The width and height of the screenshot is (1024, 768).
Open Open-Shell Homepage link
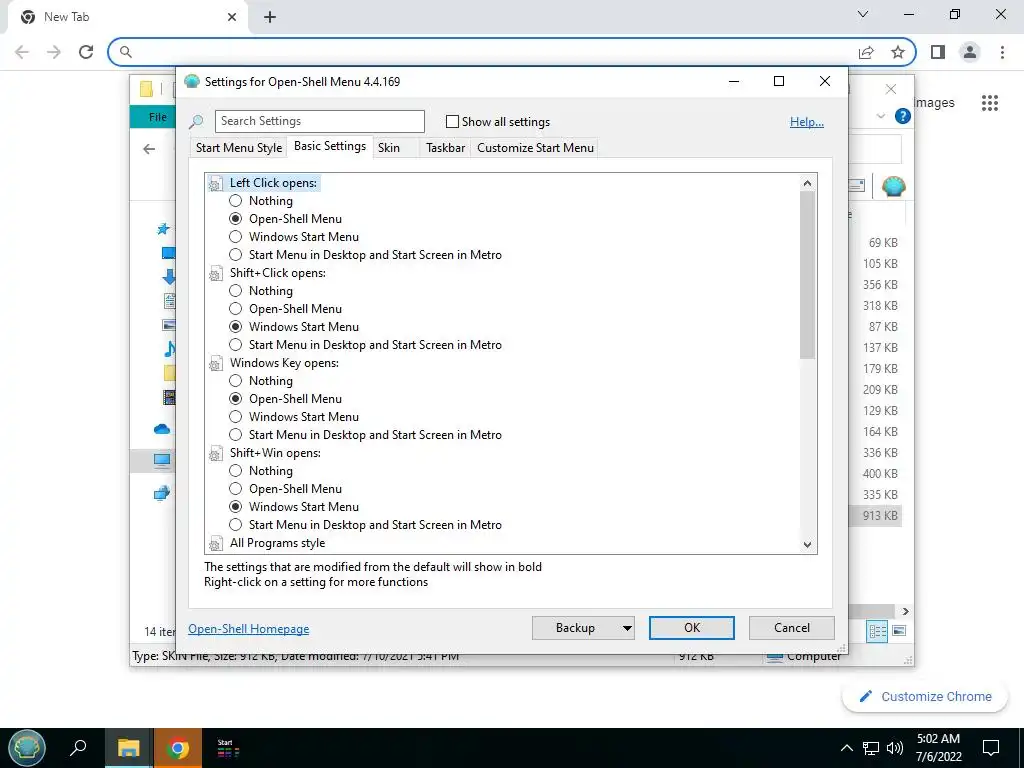249,628
